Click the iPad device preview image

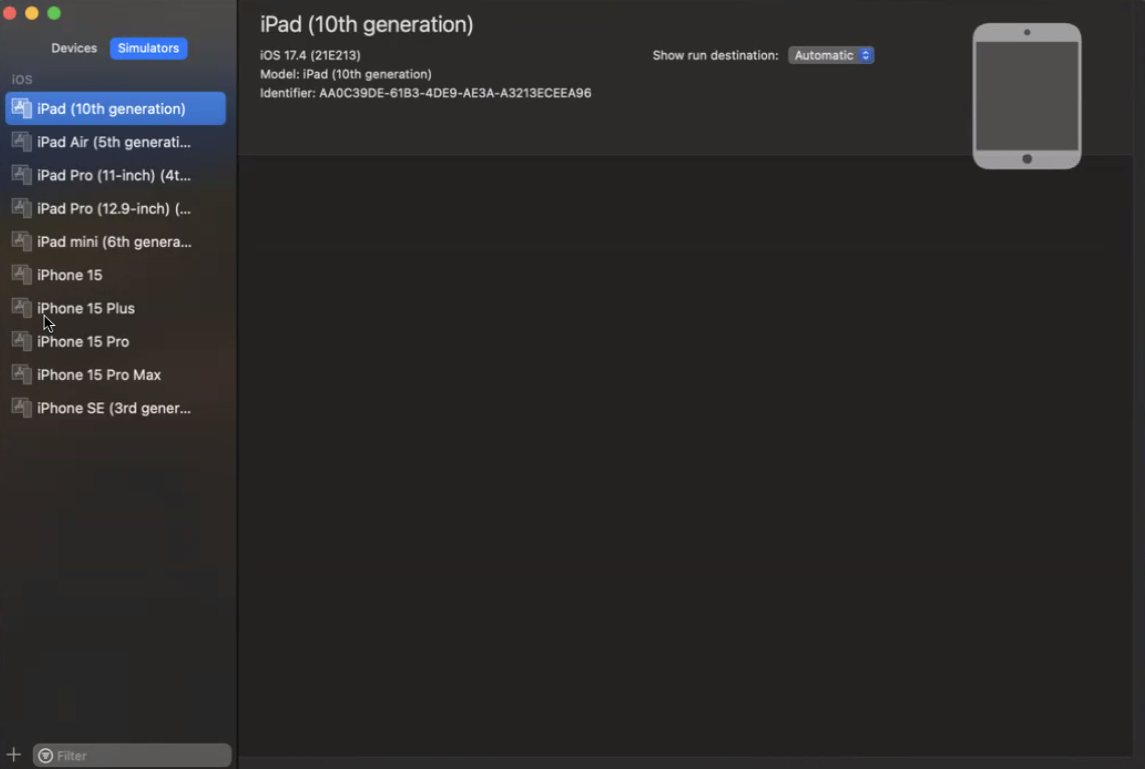1027,96
